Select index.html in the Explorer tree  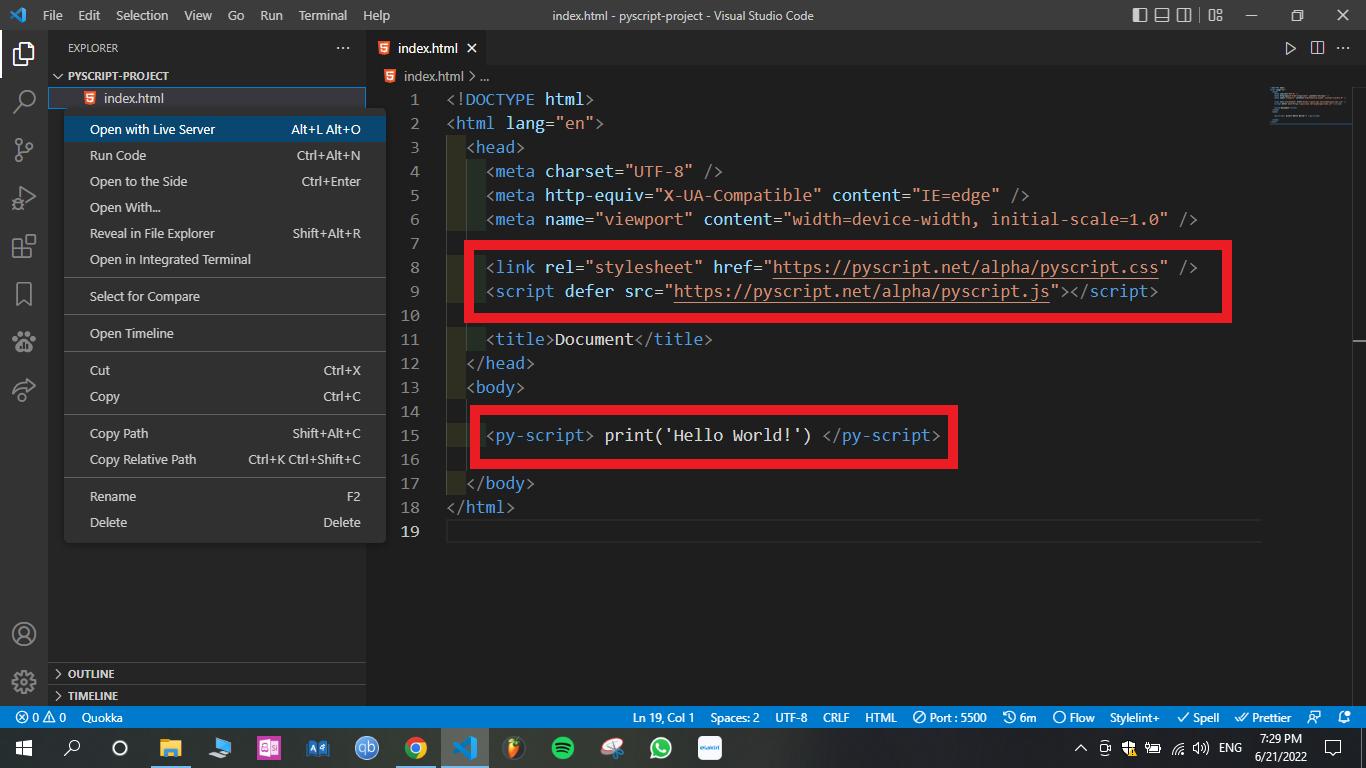click(x=207, y=98)
